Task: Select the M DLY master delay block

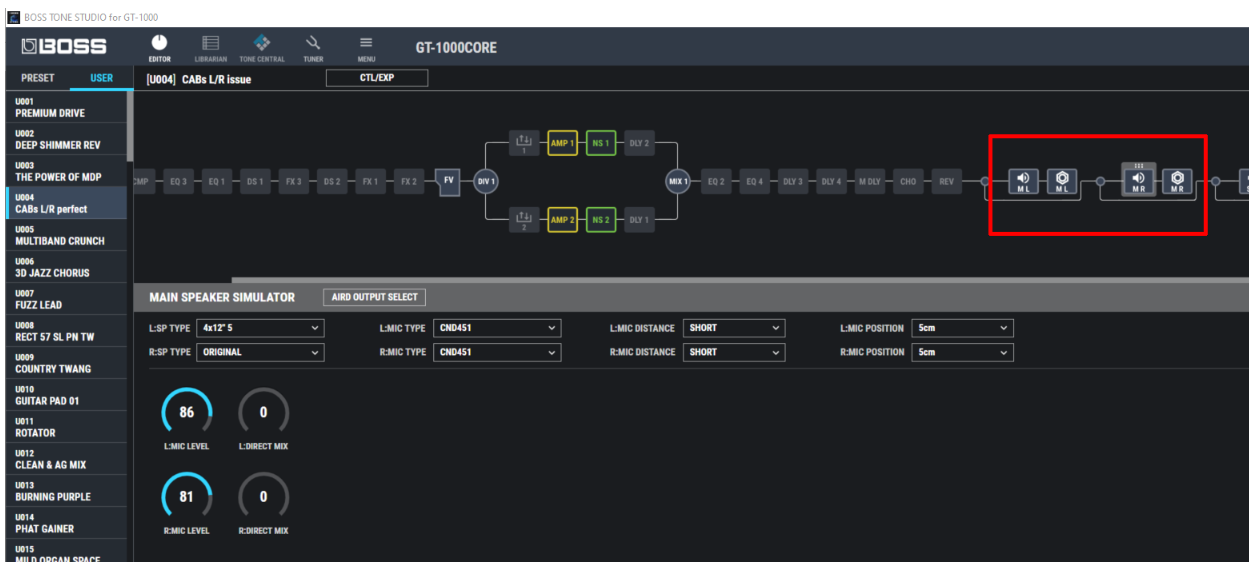Action: click(869, 181)
